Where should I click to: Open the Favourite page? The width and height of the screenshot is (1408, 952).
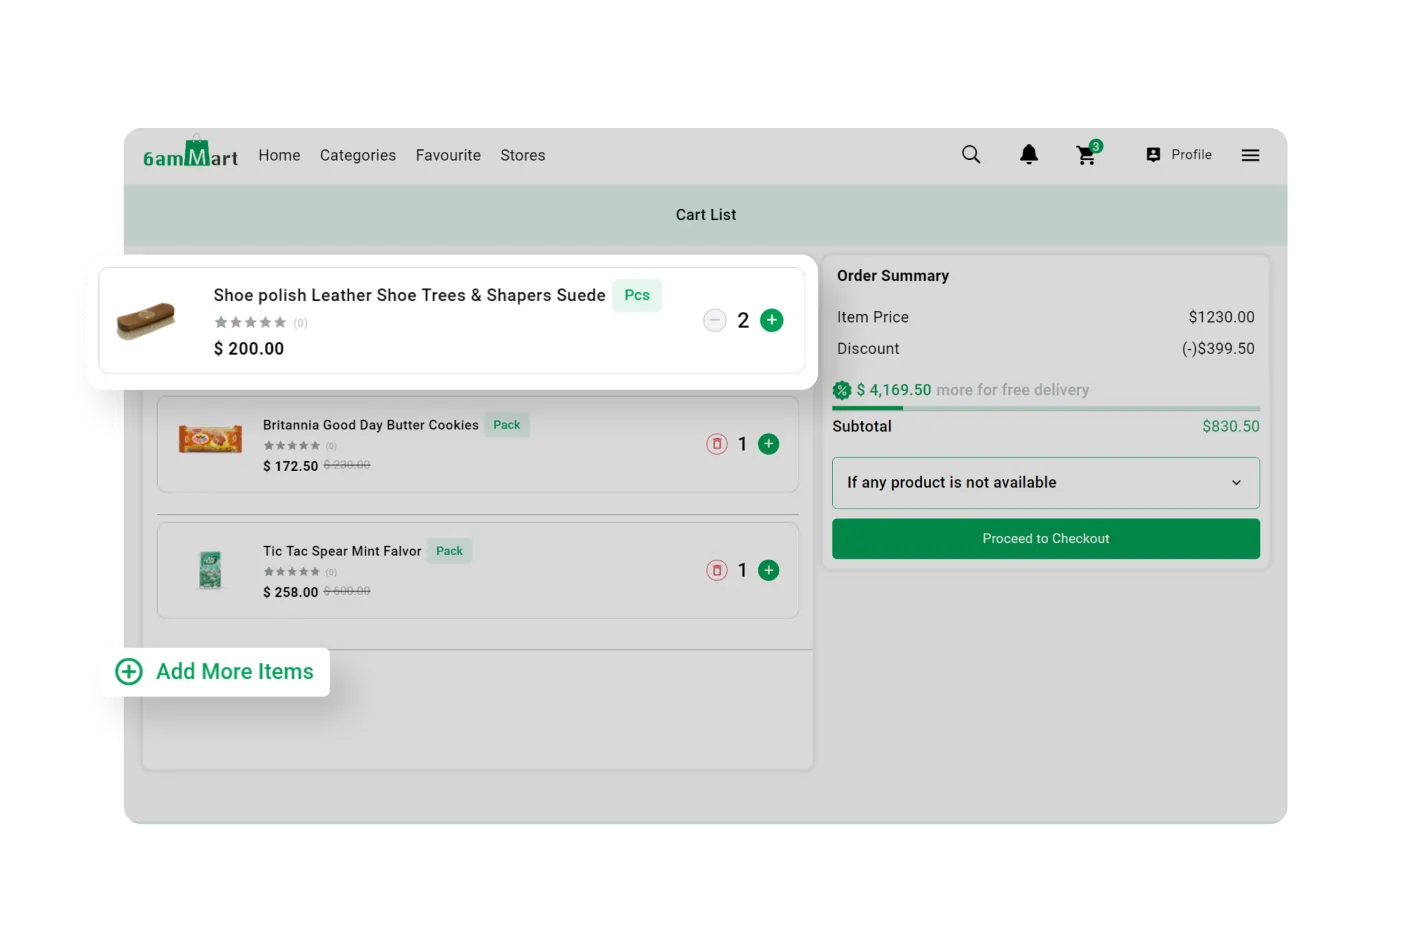448,155
